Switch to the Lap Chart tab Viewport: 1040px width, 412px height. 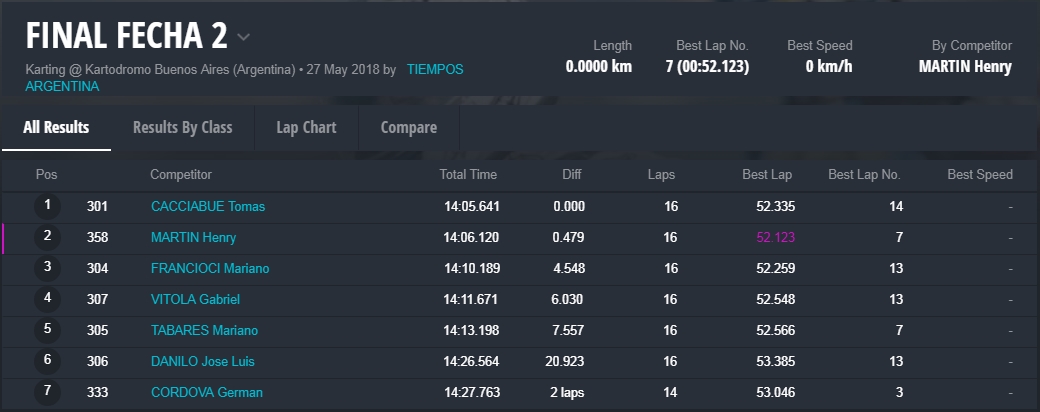tap(306, 127)
